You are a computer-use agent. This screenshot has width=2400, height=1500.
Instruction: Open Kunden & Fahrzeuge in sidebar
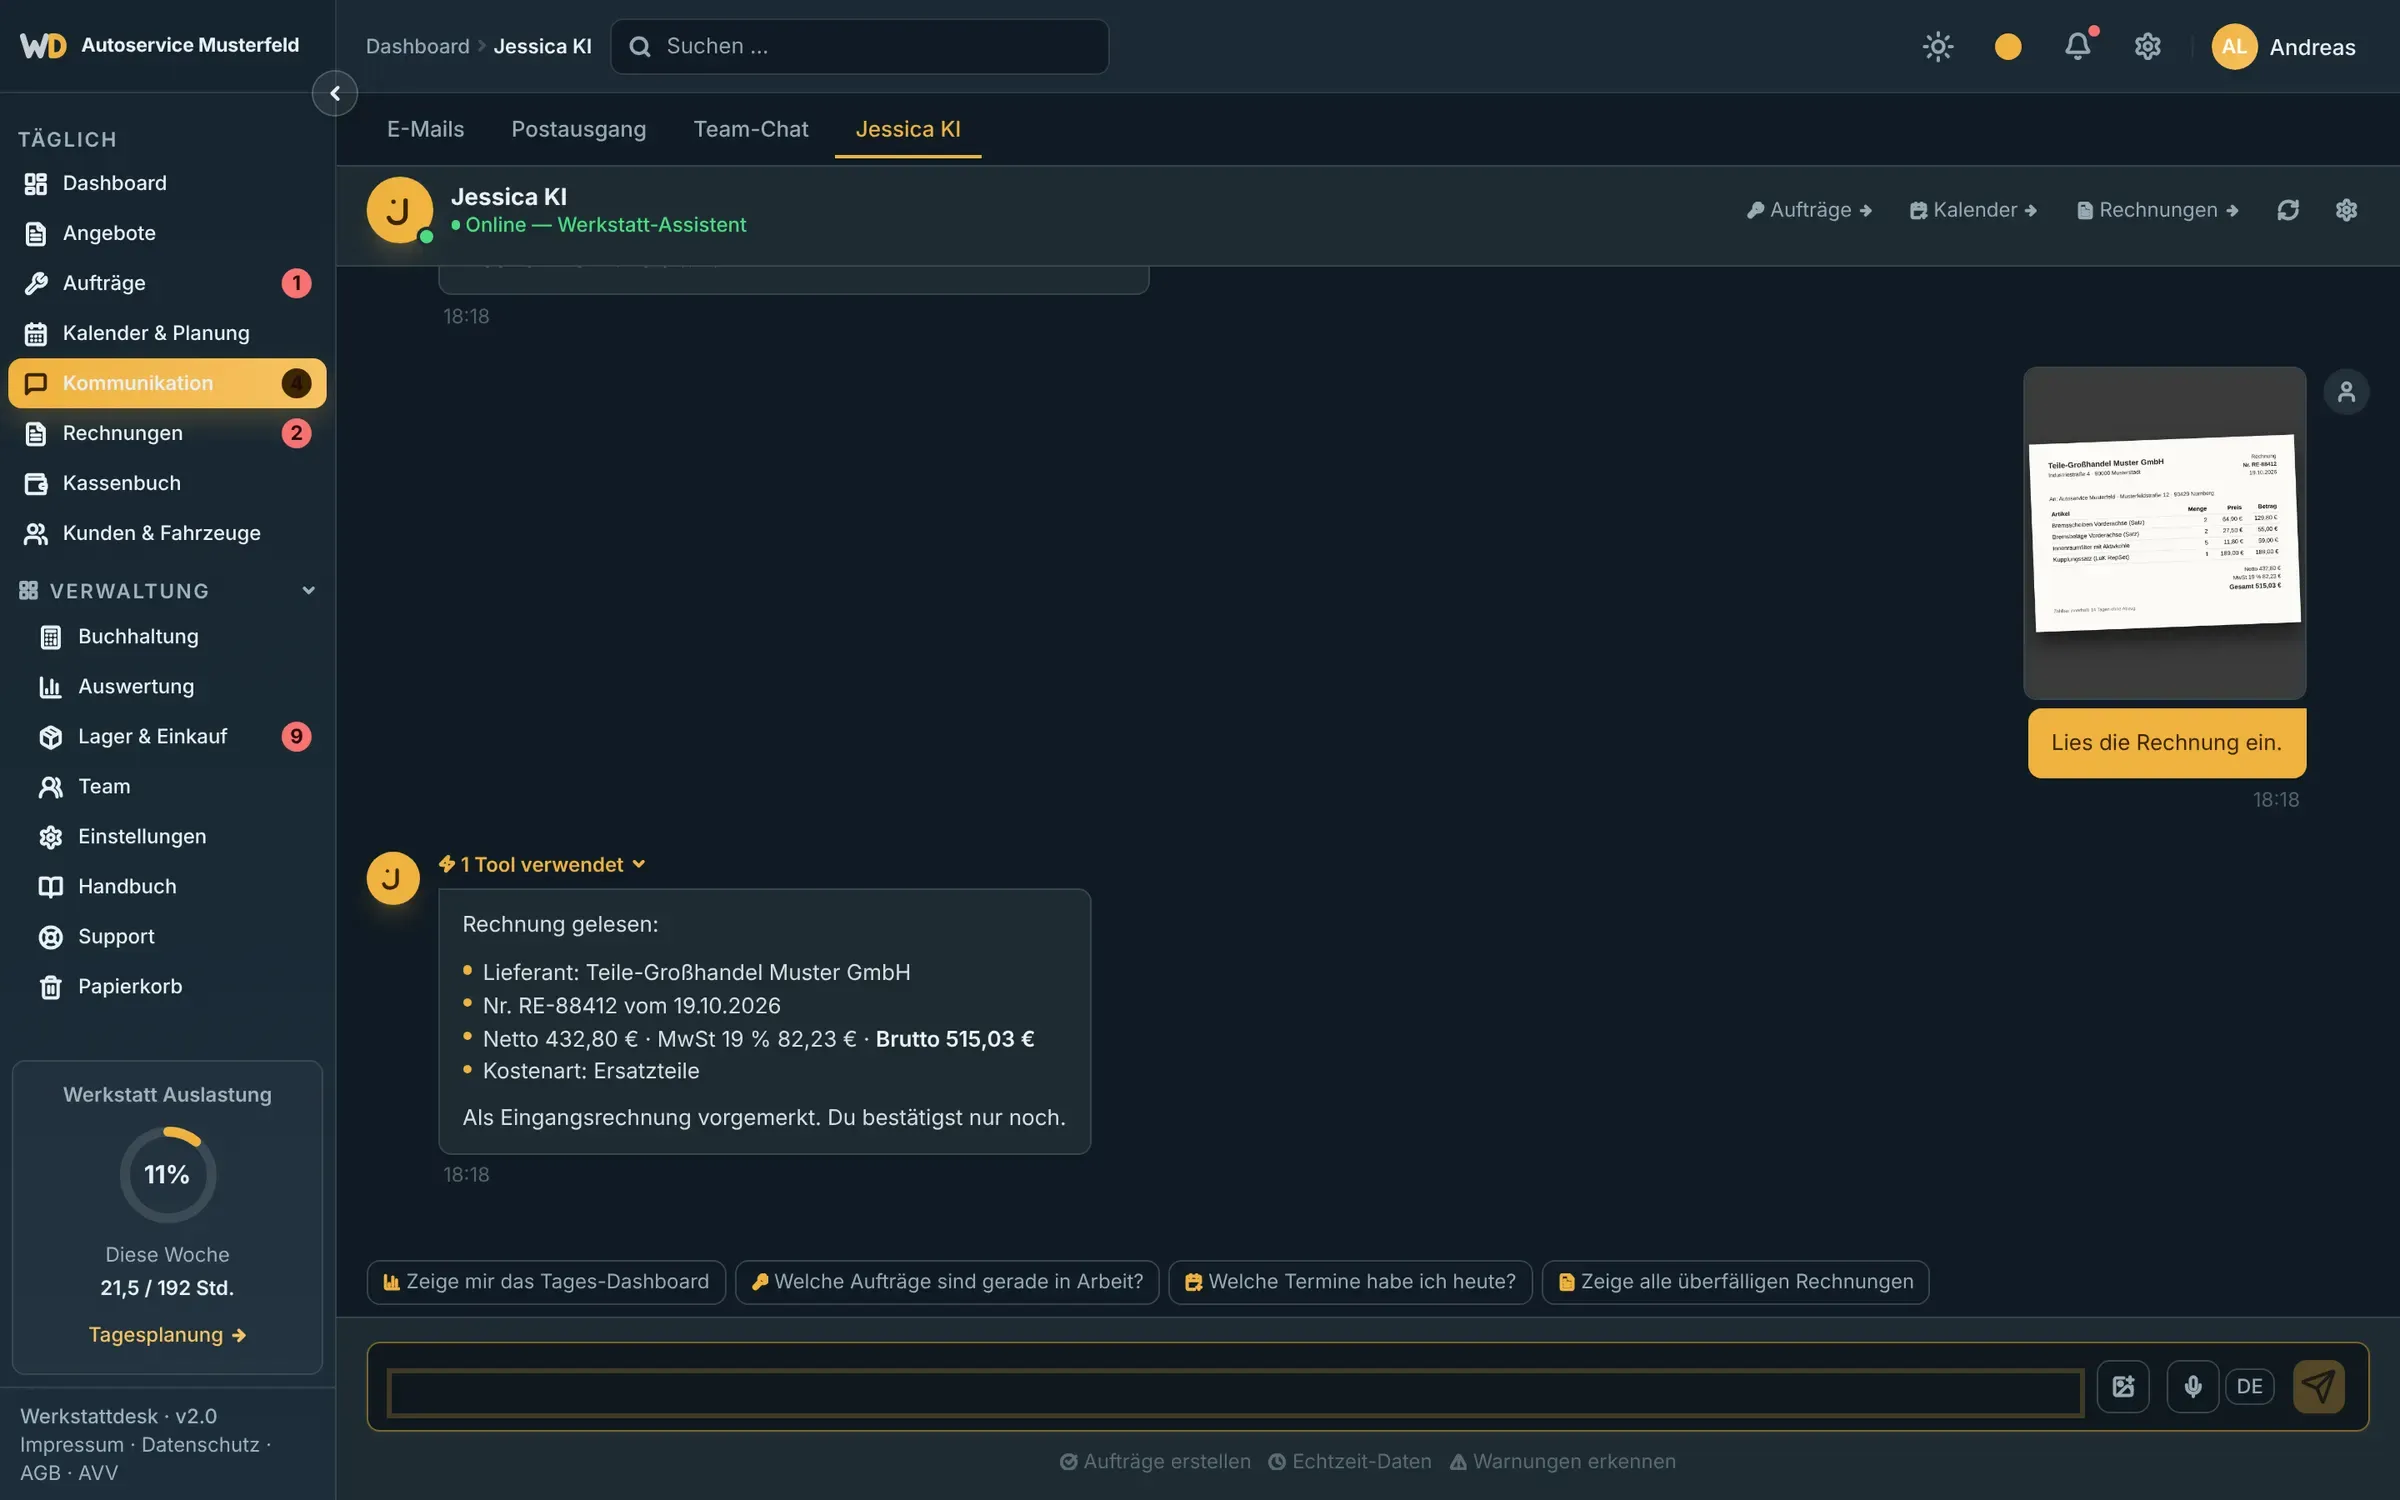pos(167,533)
